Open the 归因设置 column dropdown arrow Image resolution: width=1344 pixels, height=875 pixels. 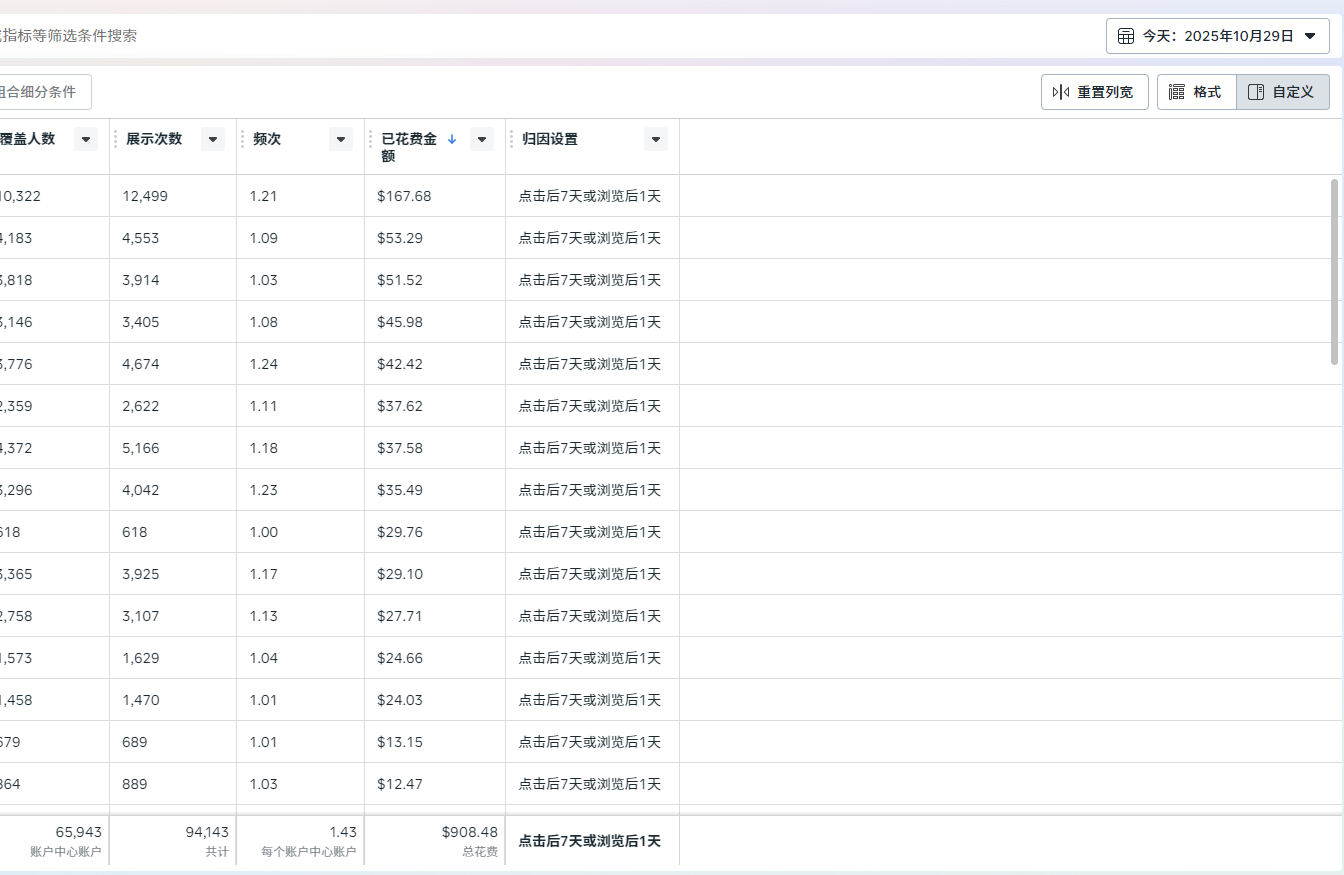(656, 140)
